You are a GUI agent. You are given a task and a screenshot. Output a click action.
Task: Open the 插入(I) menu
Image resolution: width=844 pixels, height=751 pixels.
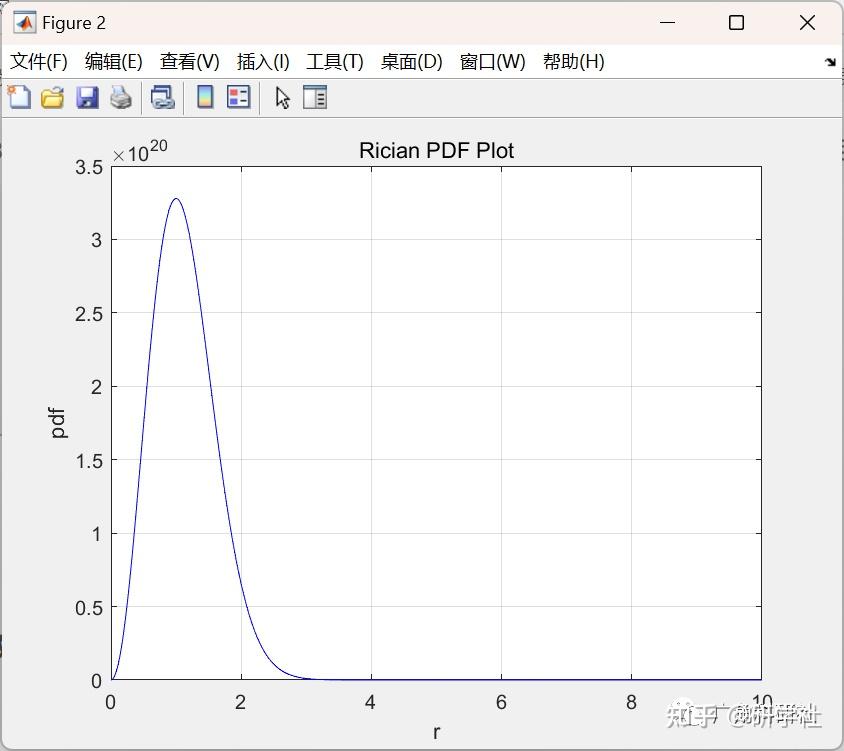pyautogui.click(x=261, y=61)
